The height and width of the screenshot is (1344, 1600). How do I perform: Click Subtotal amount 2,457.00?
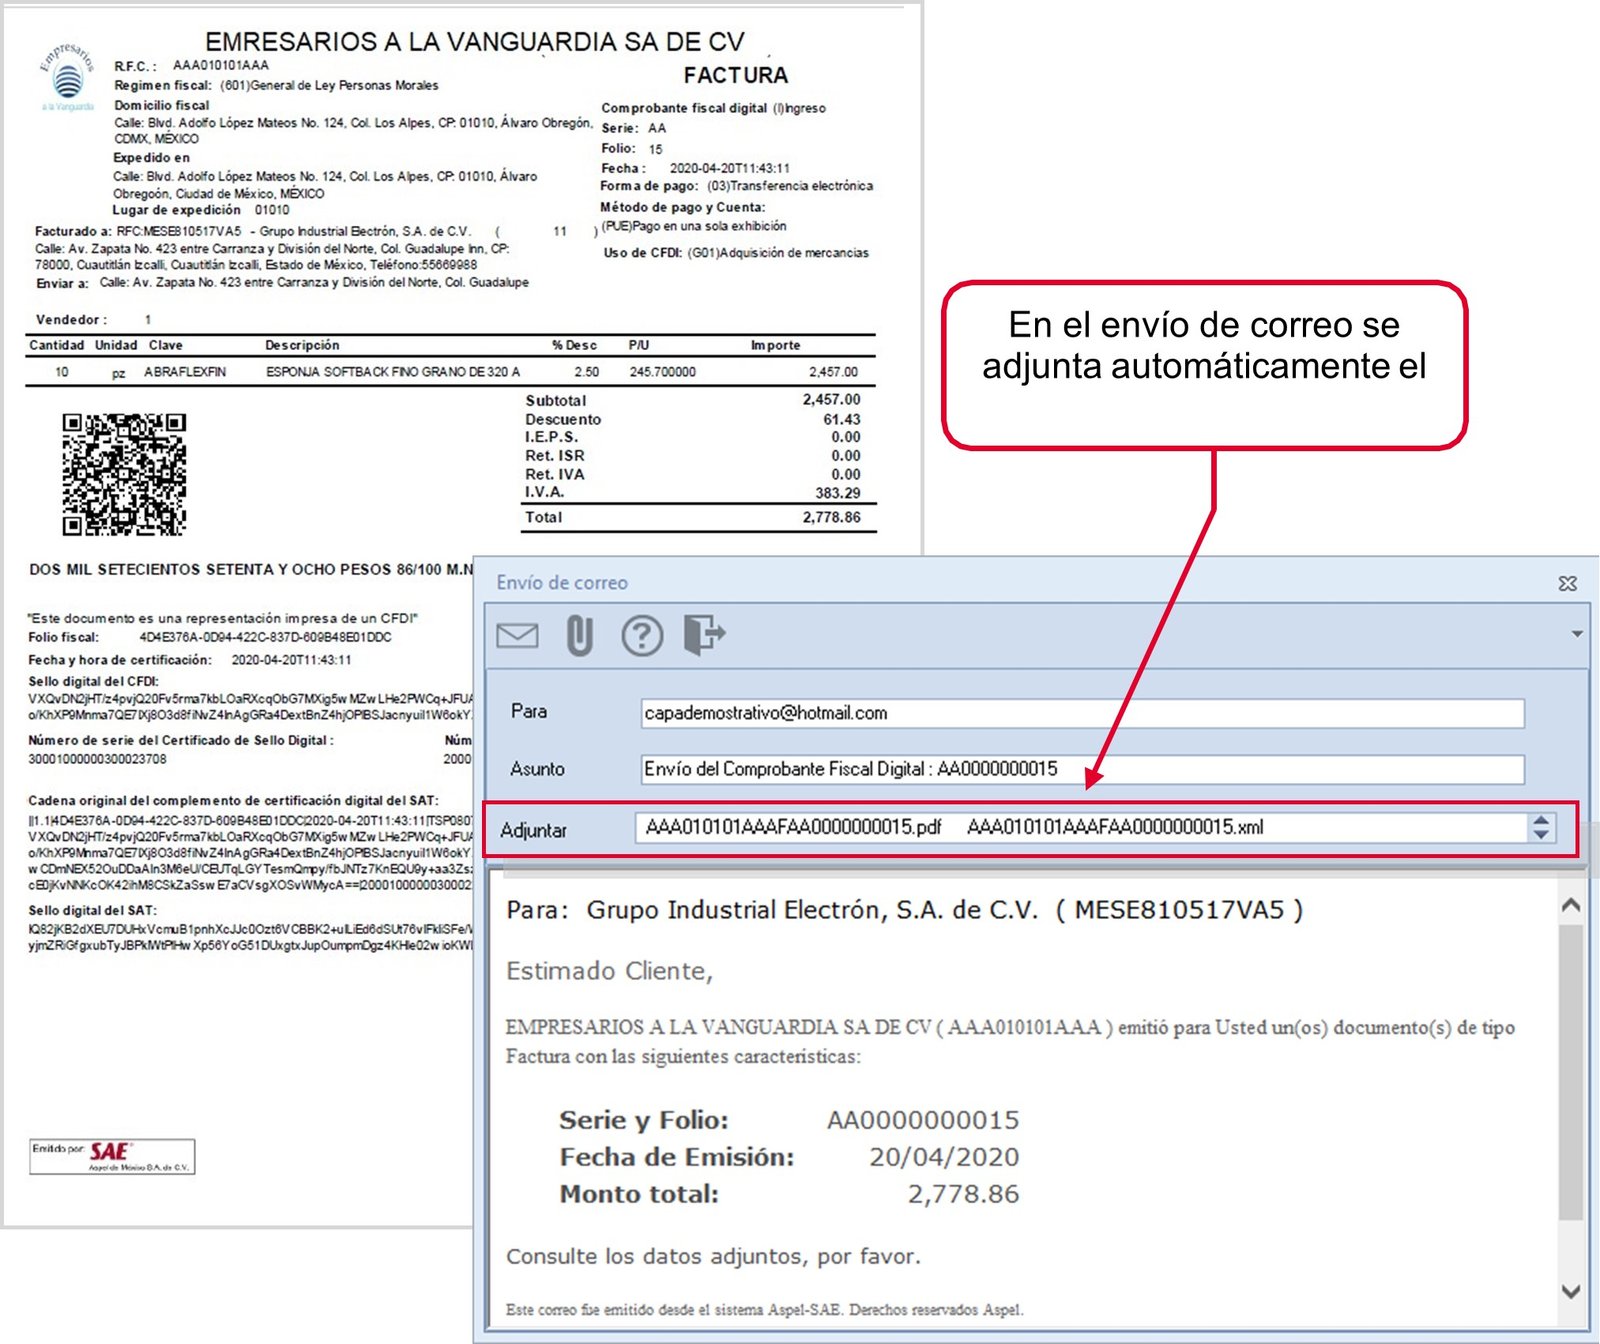pos(833,400)
